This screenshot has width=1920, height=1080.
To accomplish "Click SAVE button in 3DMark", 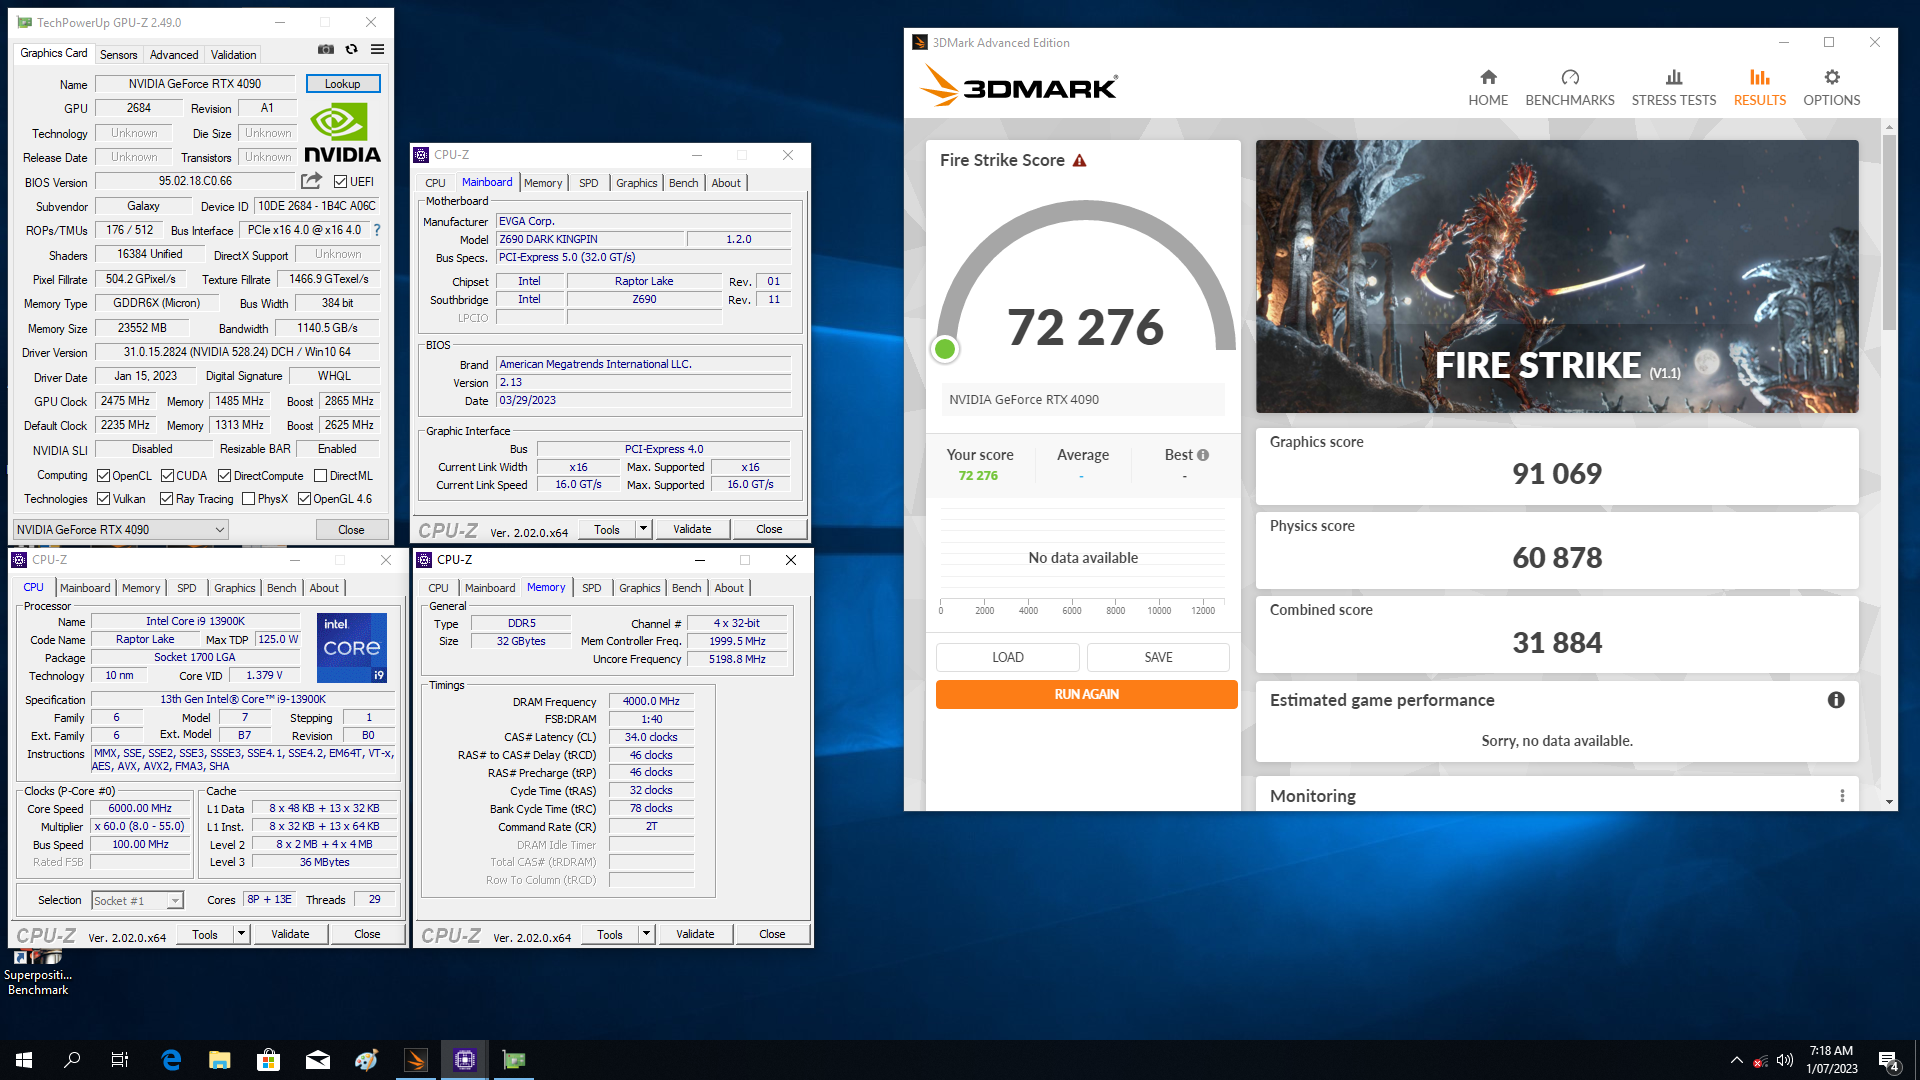I will [1158, 657].
